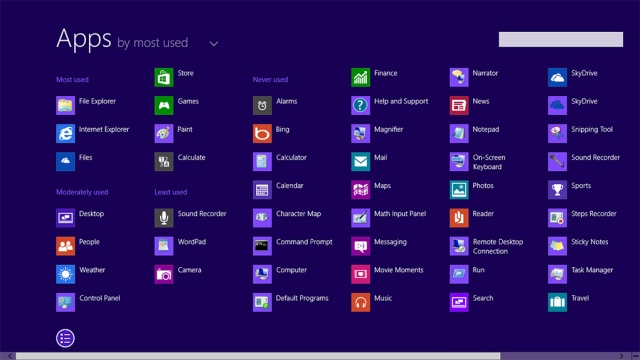This screenshot has height=360, width=640.
Task: Launch Internet Explorer from its icon
Action: pyautogui.click(x=65, y=133)
